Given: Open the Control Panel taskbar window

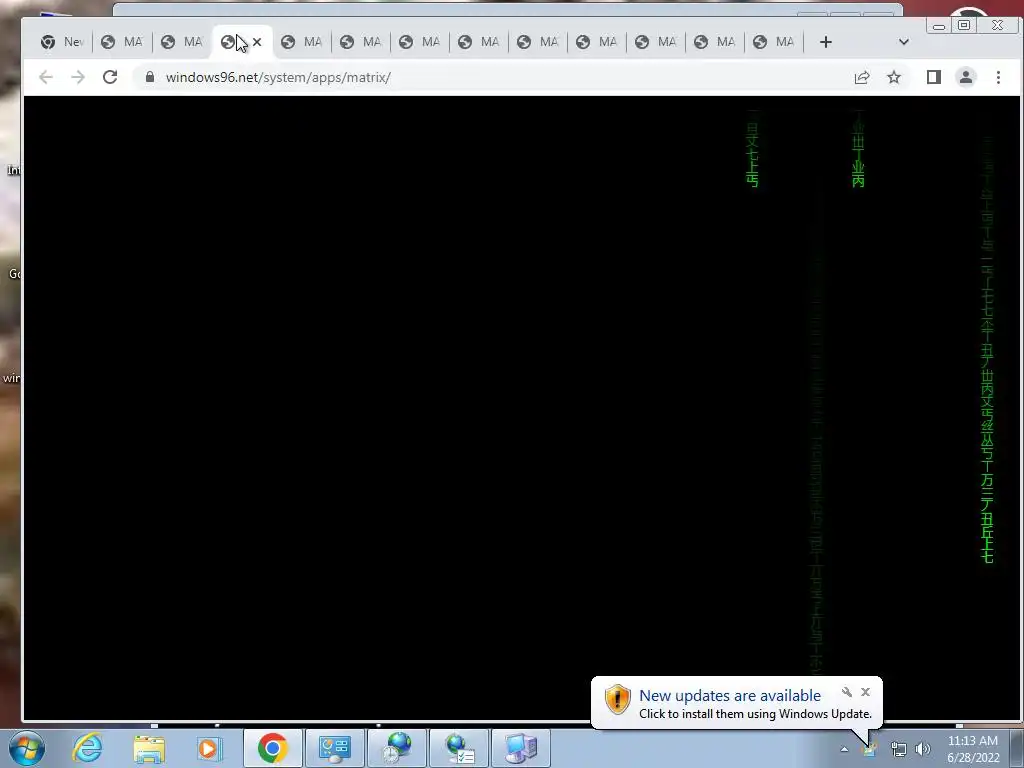Looking at the screenshot, I should [334, 748].
